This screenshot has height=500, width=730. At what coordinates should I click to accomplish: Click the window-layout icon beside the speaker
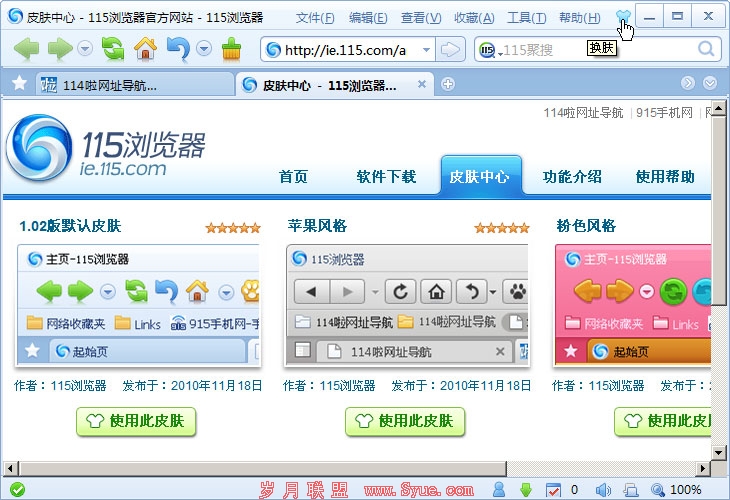[x=631, y=490]
